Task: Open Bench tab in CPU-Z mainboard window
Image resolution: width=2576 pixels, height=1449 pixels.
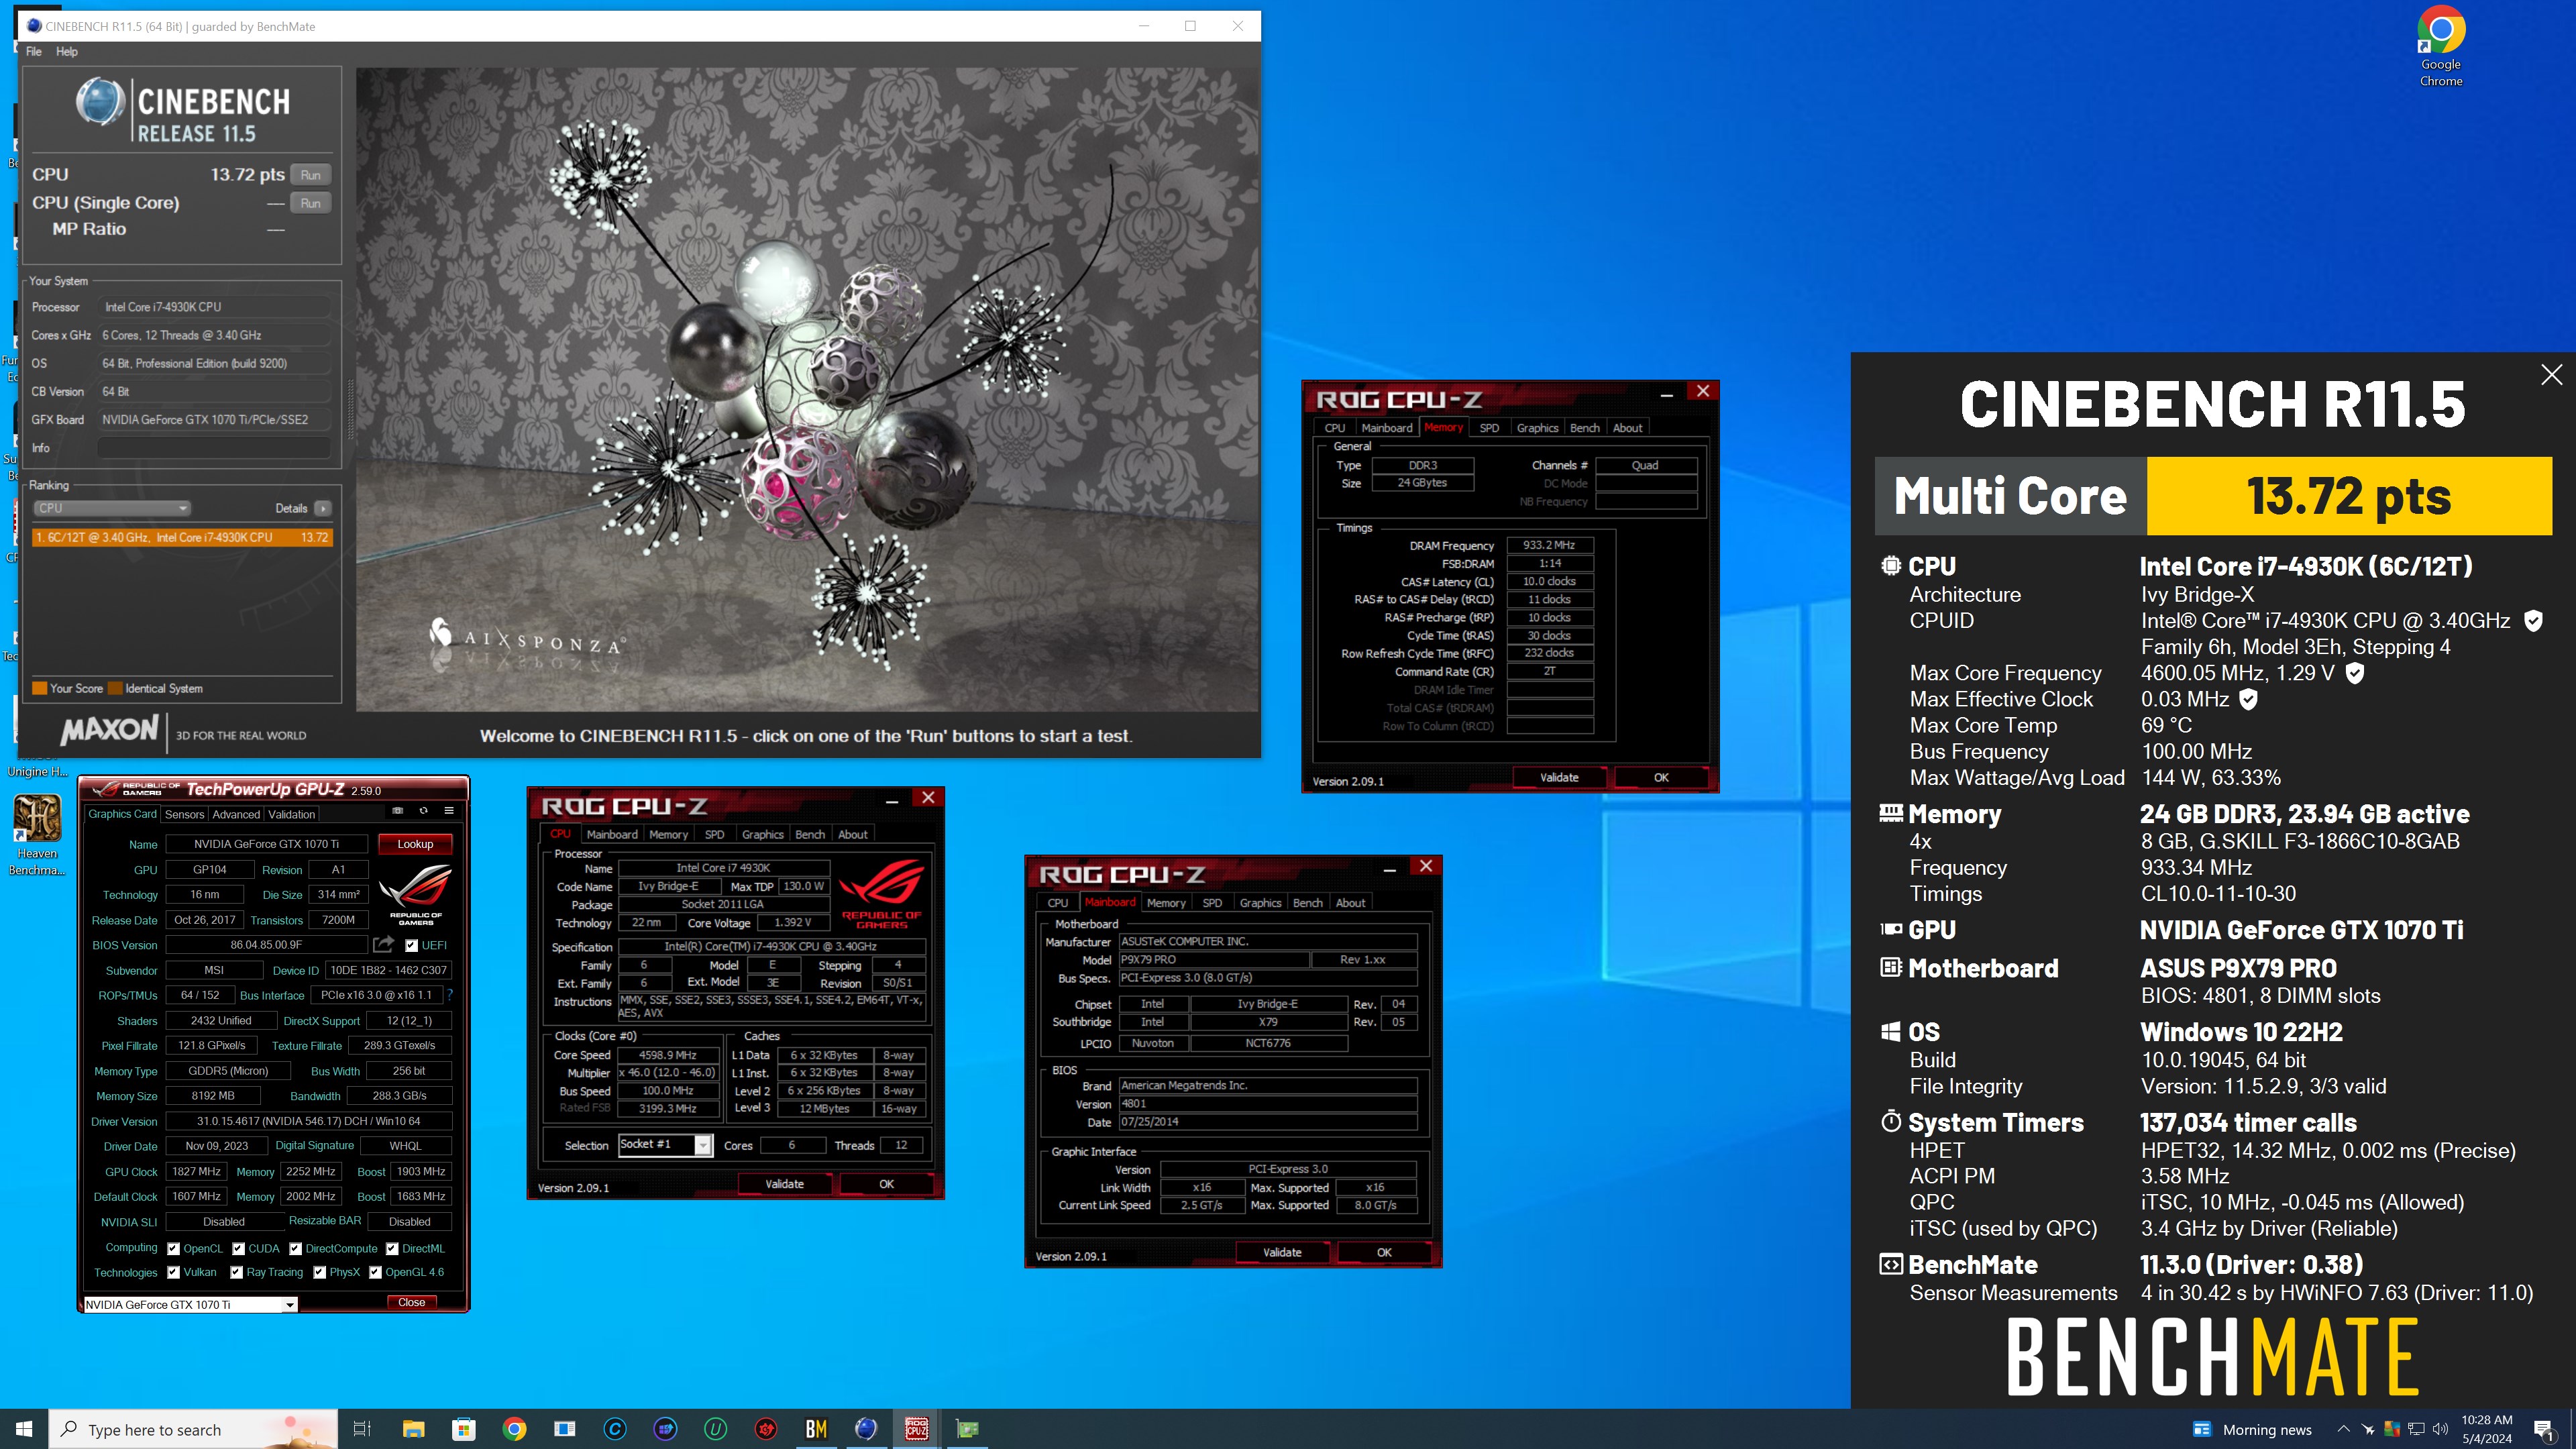Action: point(1307,902)
